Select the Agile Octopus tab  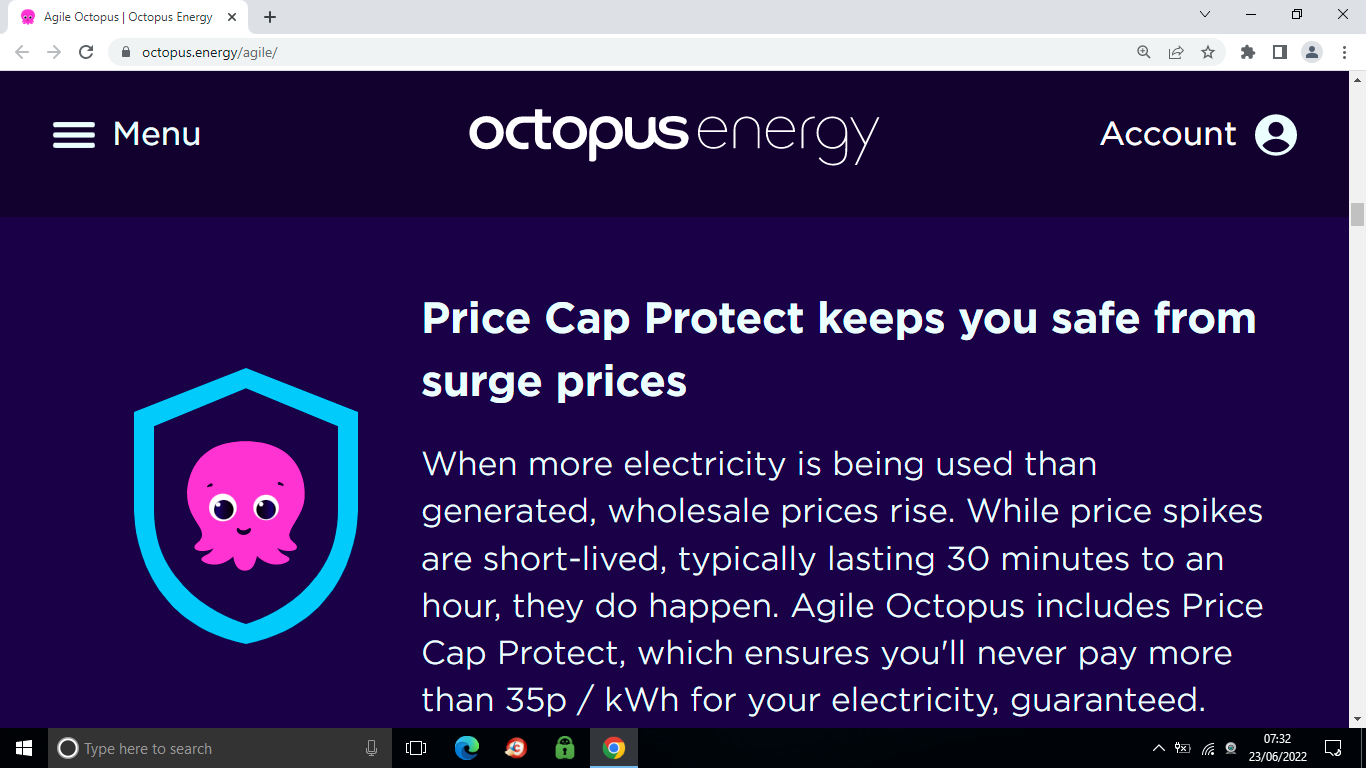[128, 17]
